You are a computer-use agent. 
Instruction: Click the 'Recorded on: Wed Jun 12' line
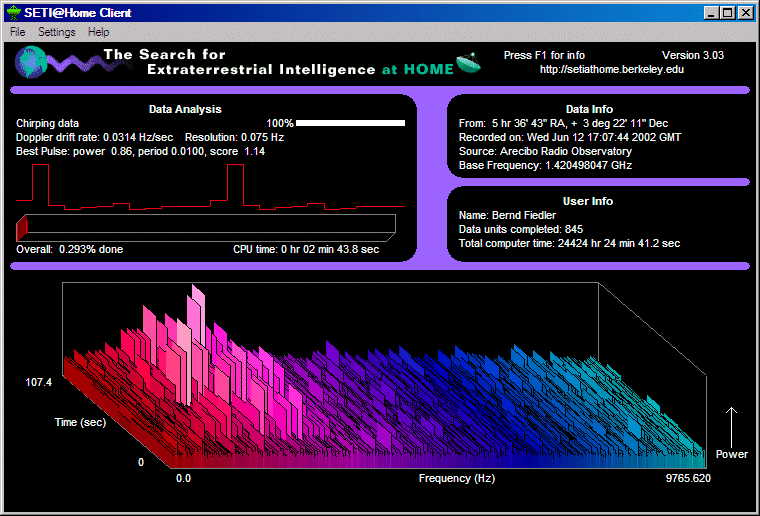coord(570,137)
